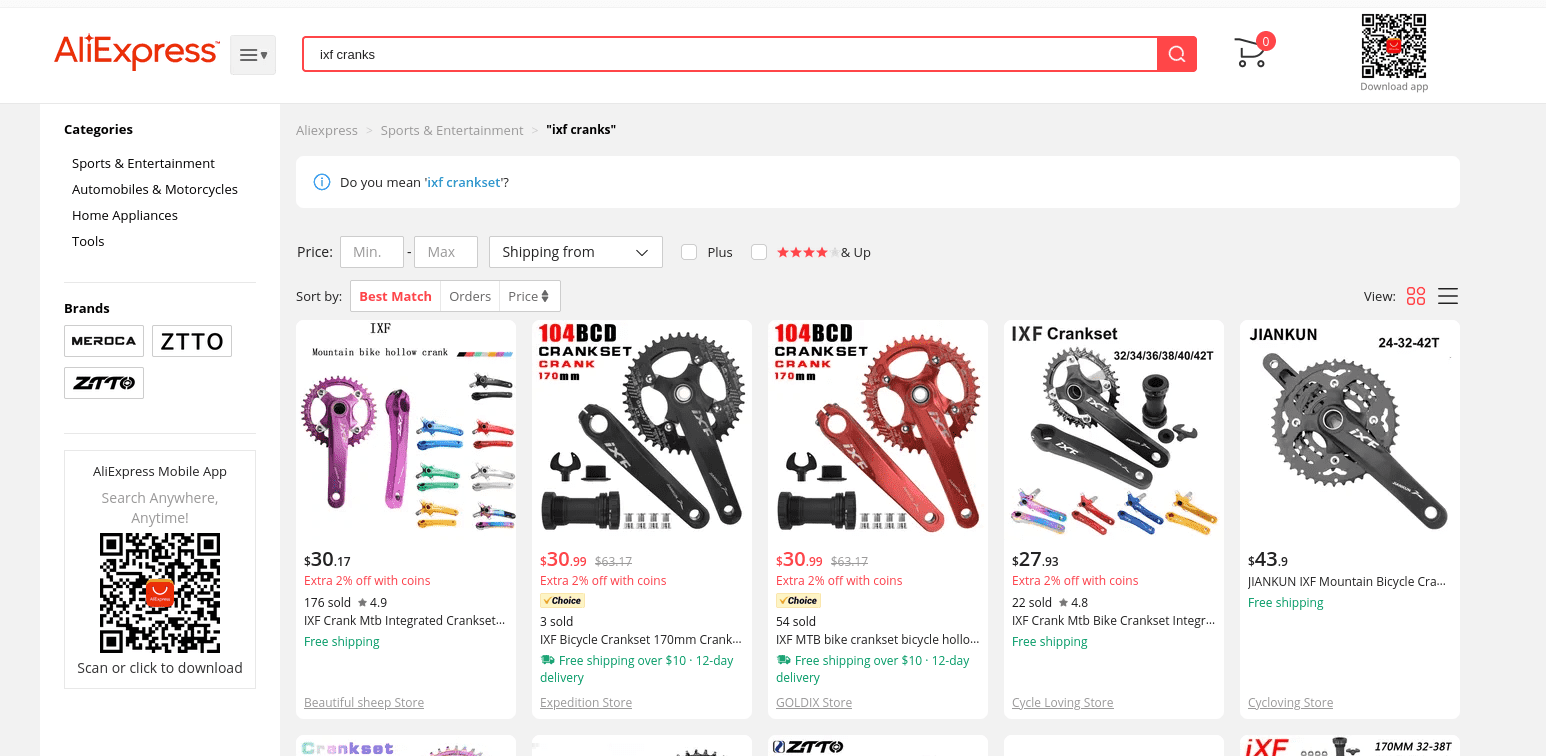
Task: Go to Sports & Entertainment breadcrumb
Action: [x=452, y=130]
